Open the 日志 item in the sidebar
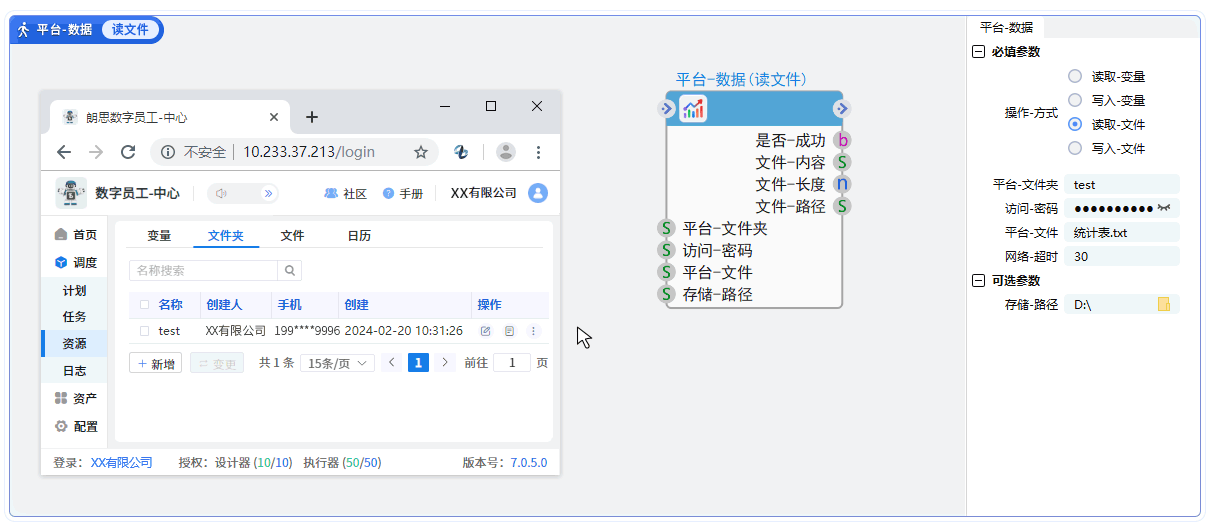The width and height of the screenshot is (1216, 524). [74, 371]
